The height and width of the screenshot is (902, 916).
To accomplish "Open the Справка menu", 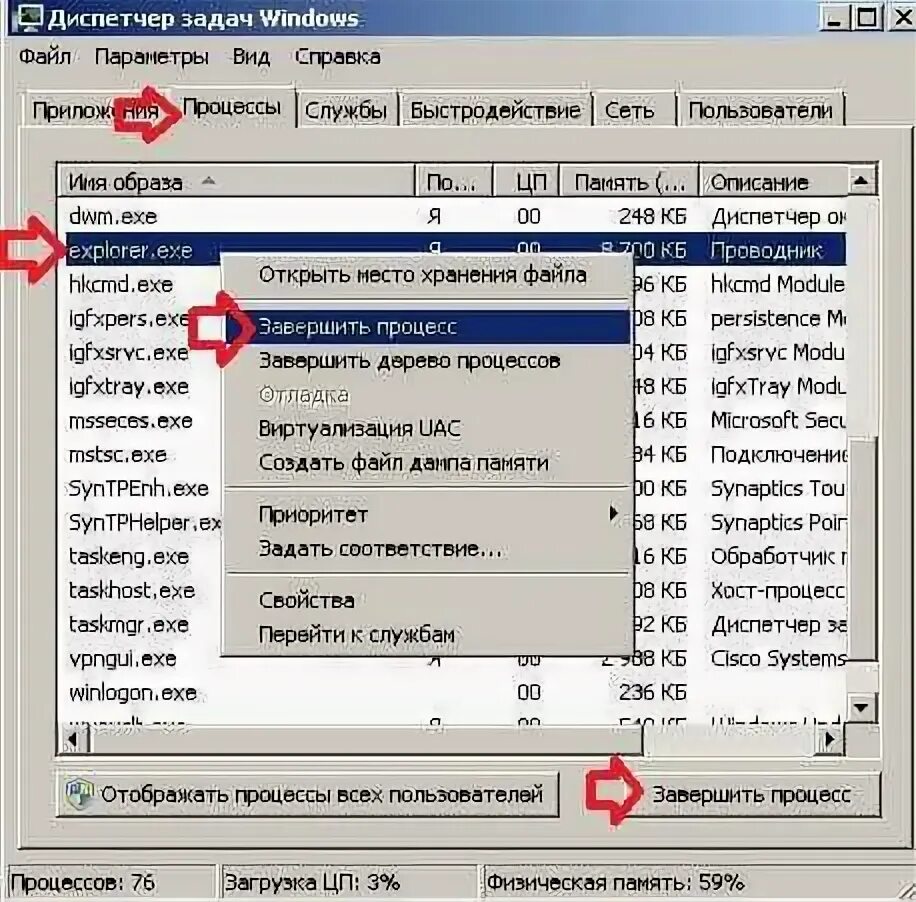I will coord(337,57).
